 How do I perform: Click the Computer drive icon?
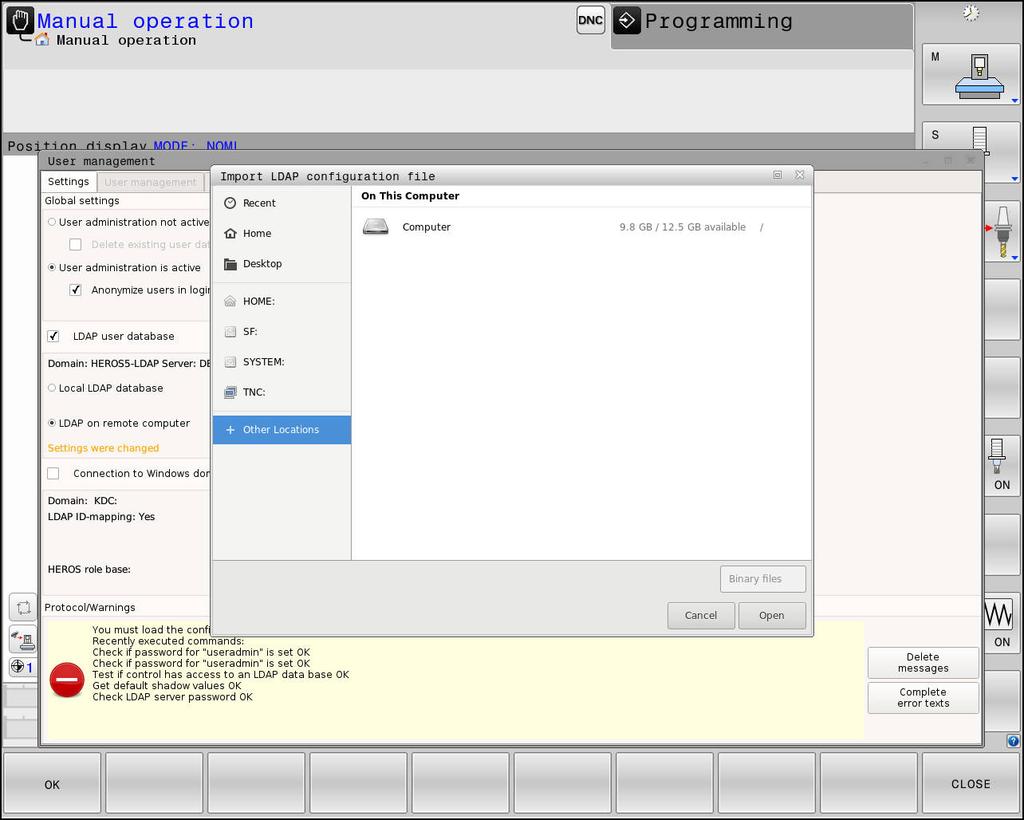pos(376,227)
